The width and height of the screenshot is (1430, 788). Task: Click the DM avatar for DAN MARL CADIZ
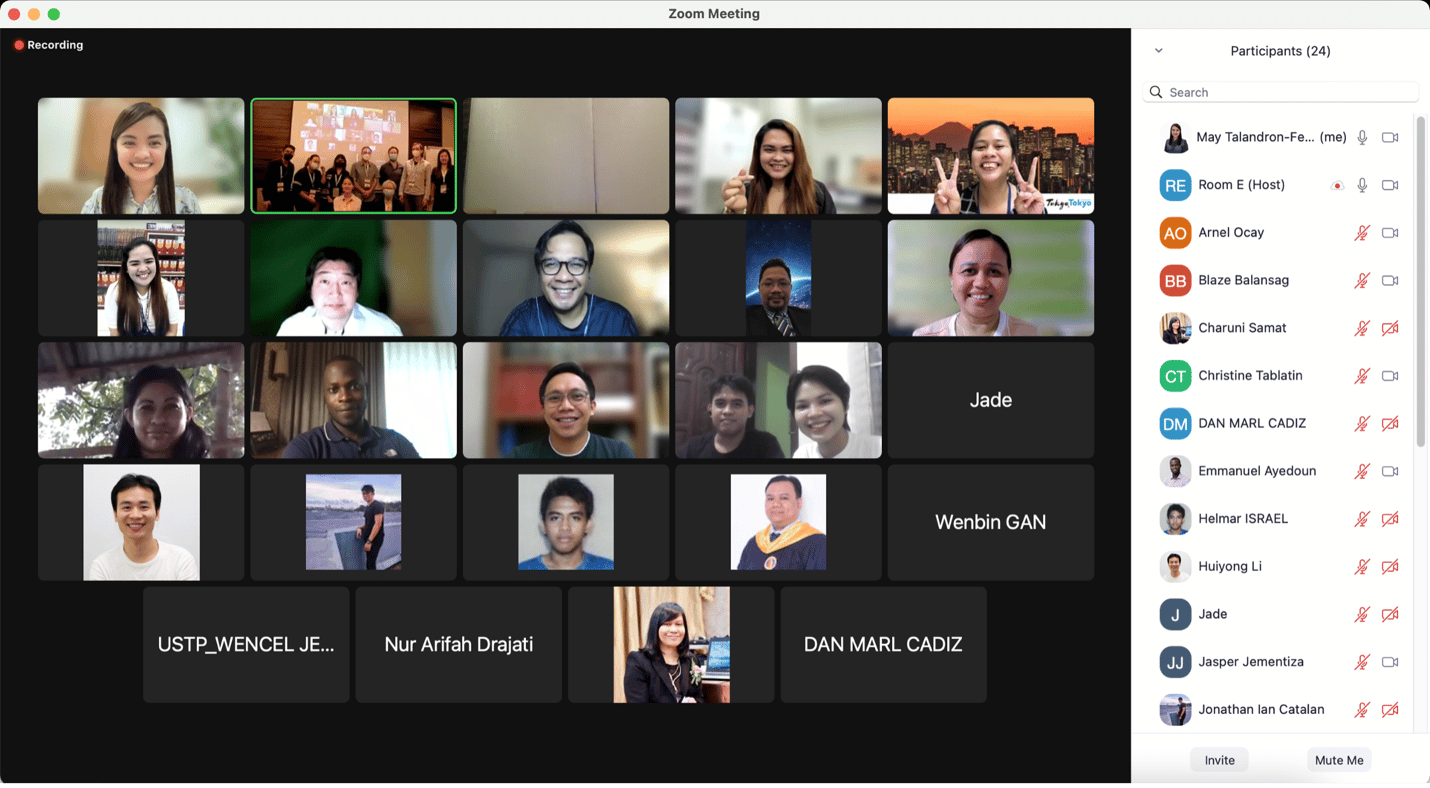1175,424
